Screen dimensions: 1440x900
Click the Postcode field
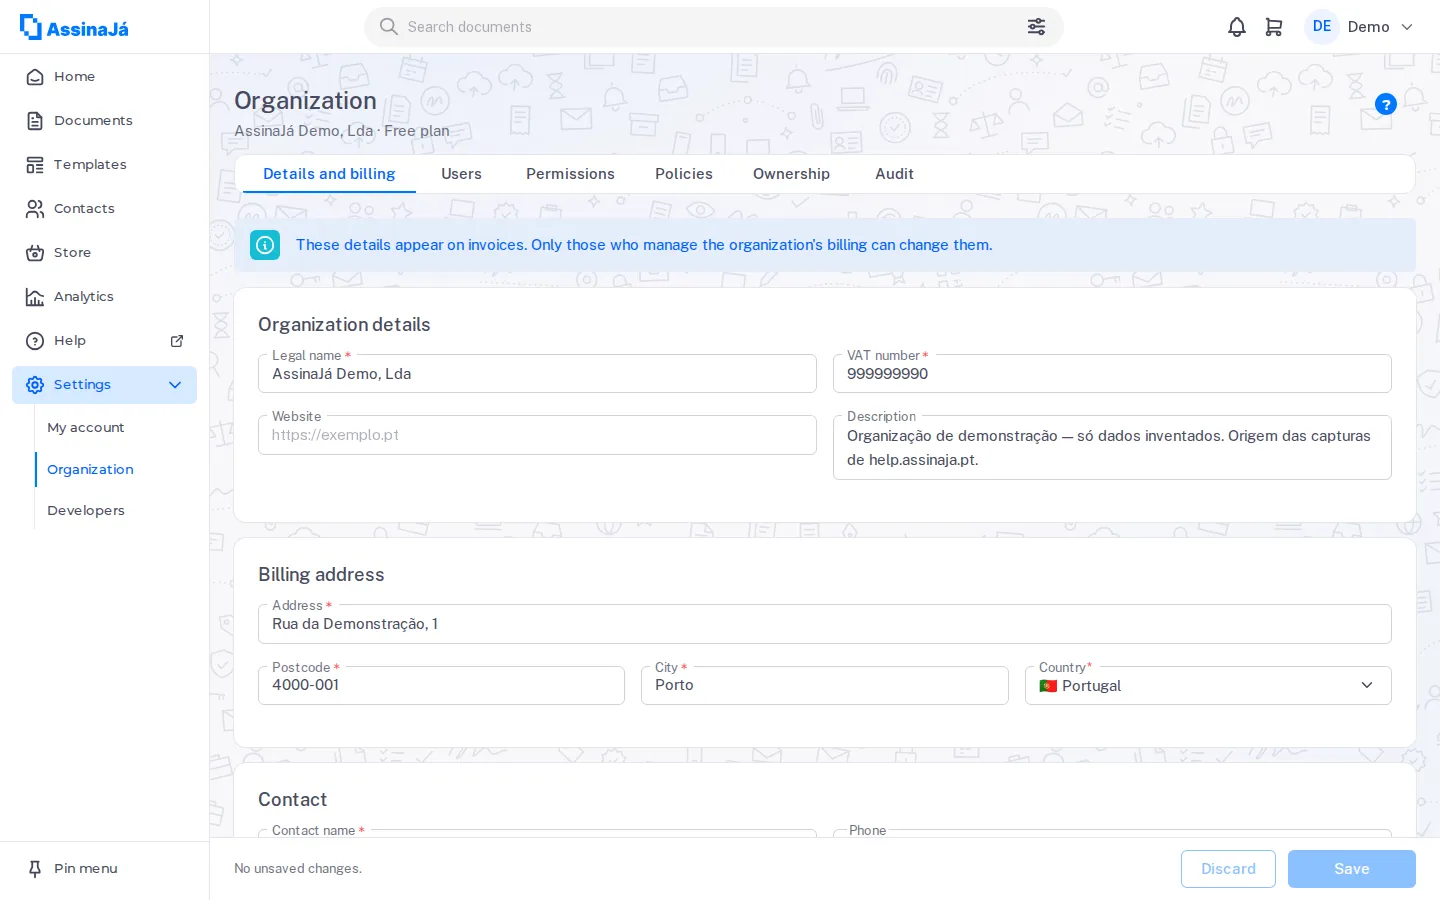point(441,685)
